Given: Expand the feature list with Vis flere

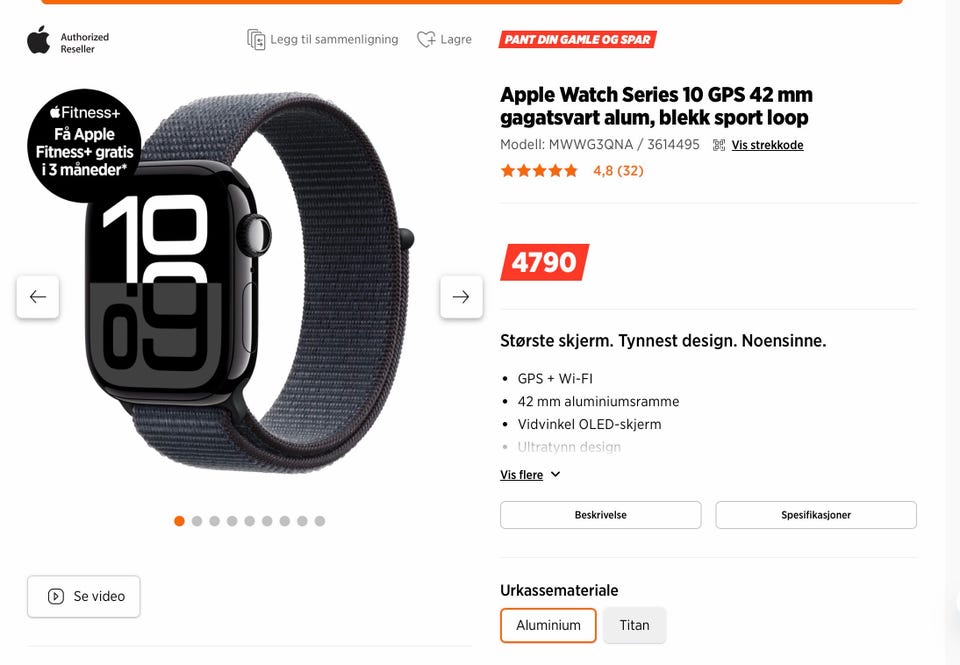Looking at the screenshot, I should coord(522,475).
